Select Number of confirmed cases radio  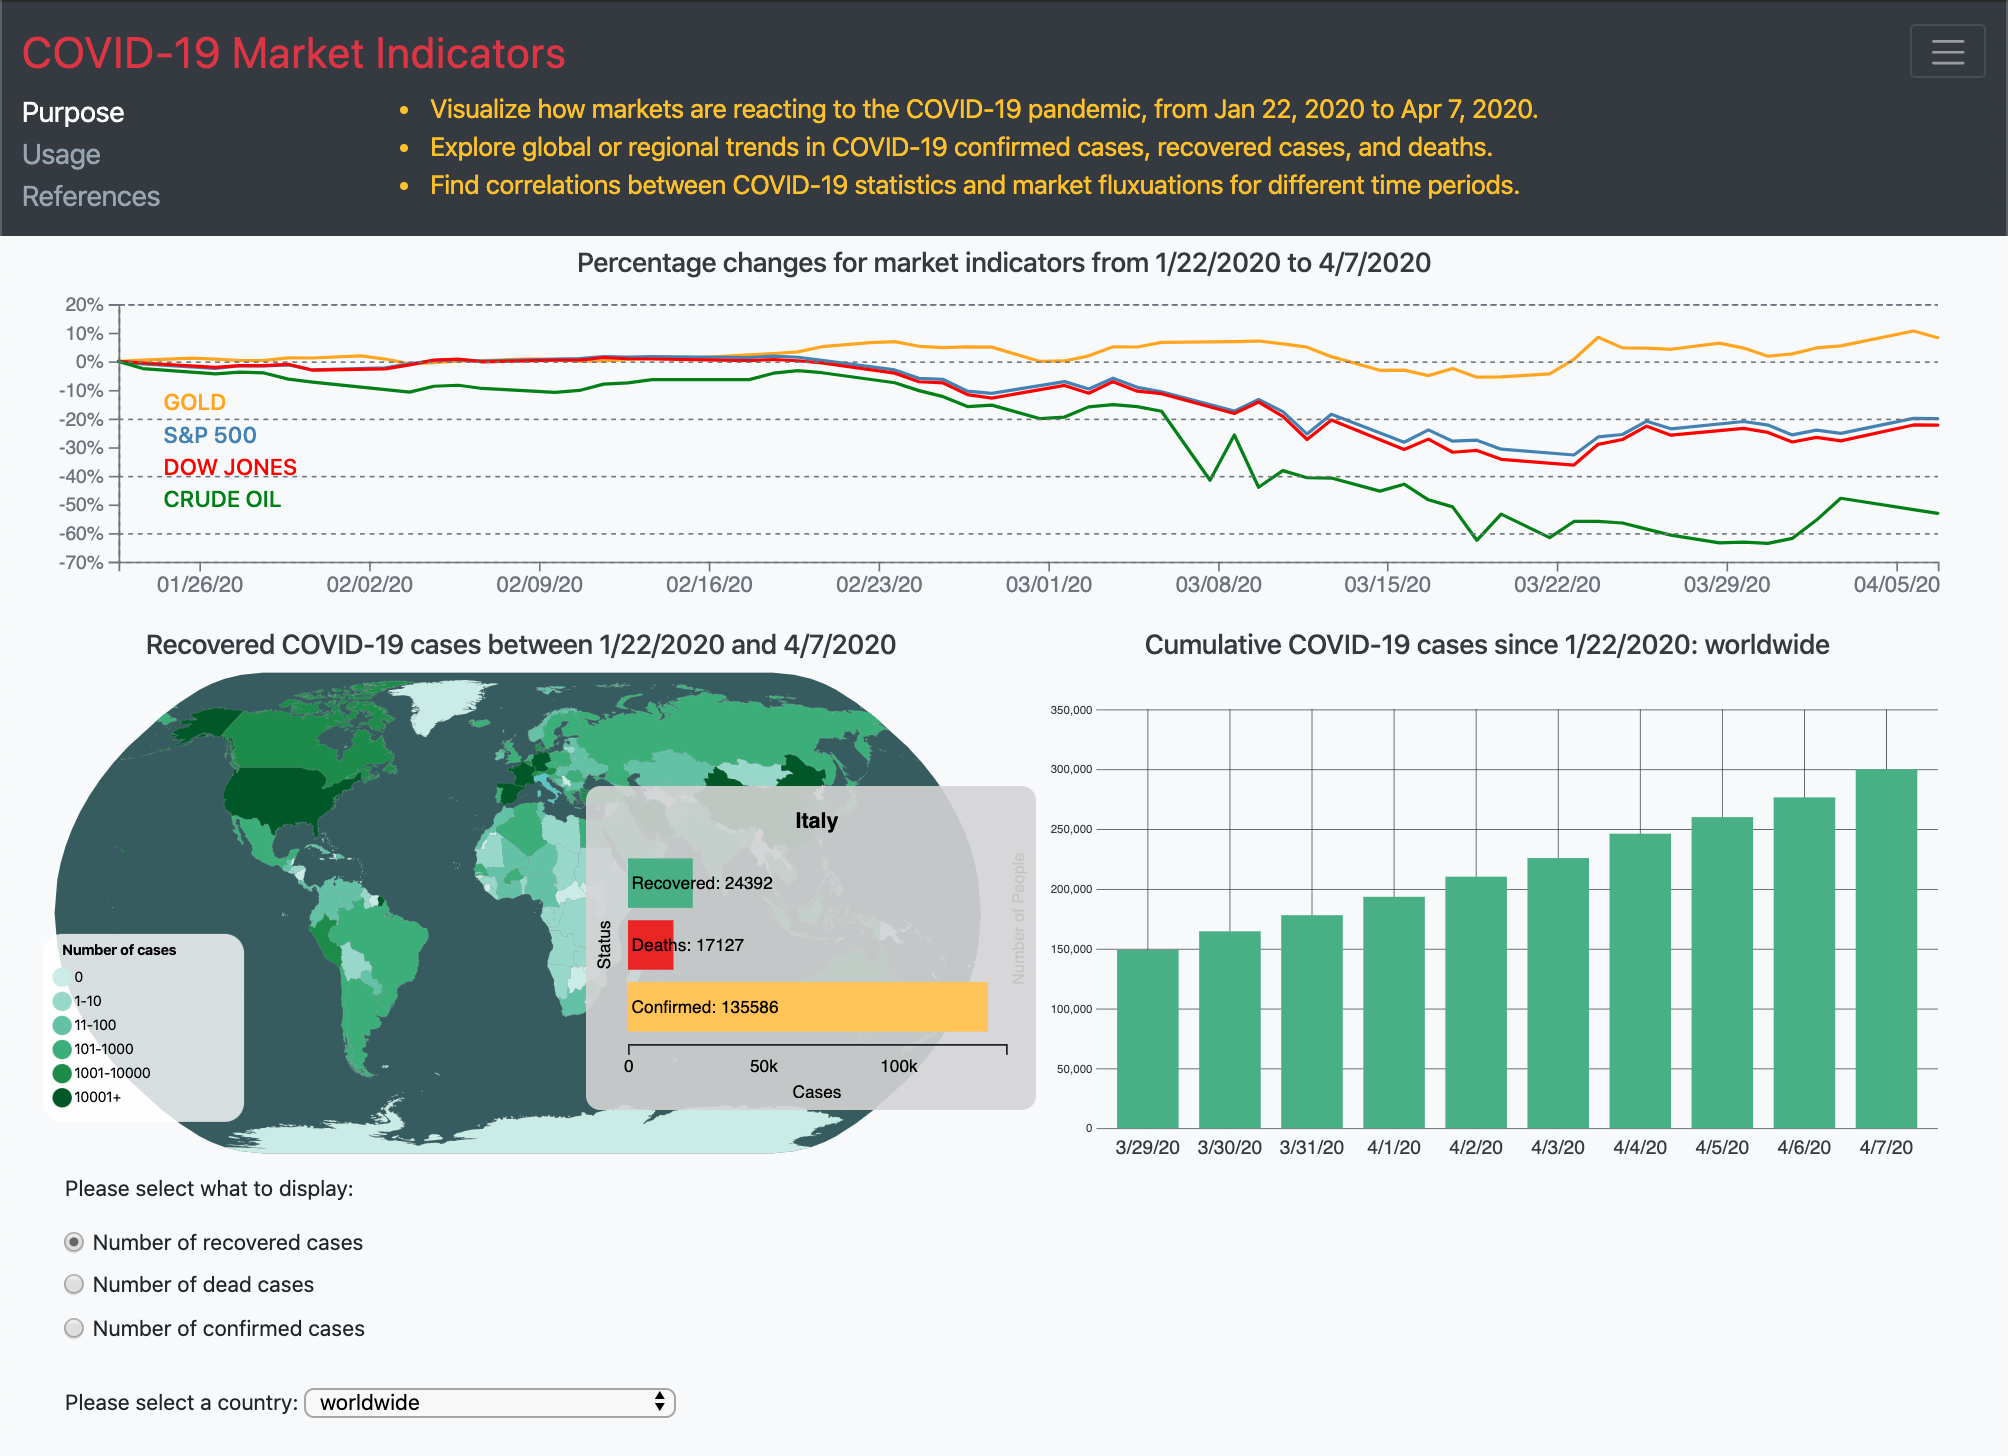(x=74, y=1328)
